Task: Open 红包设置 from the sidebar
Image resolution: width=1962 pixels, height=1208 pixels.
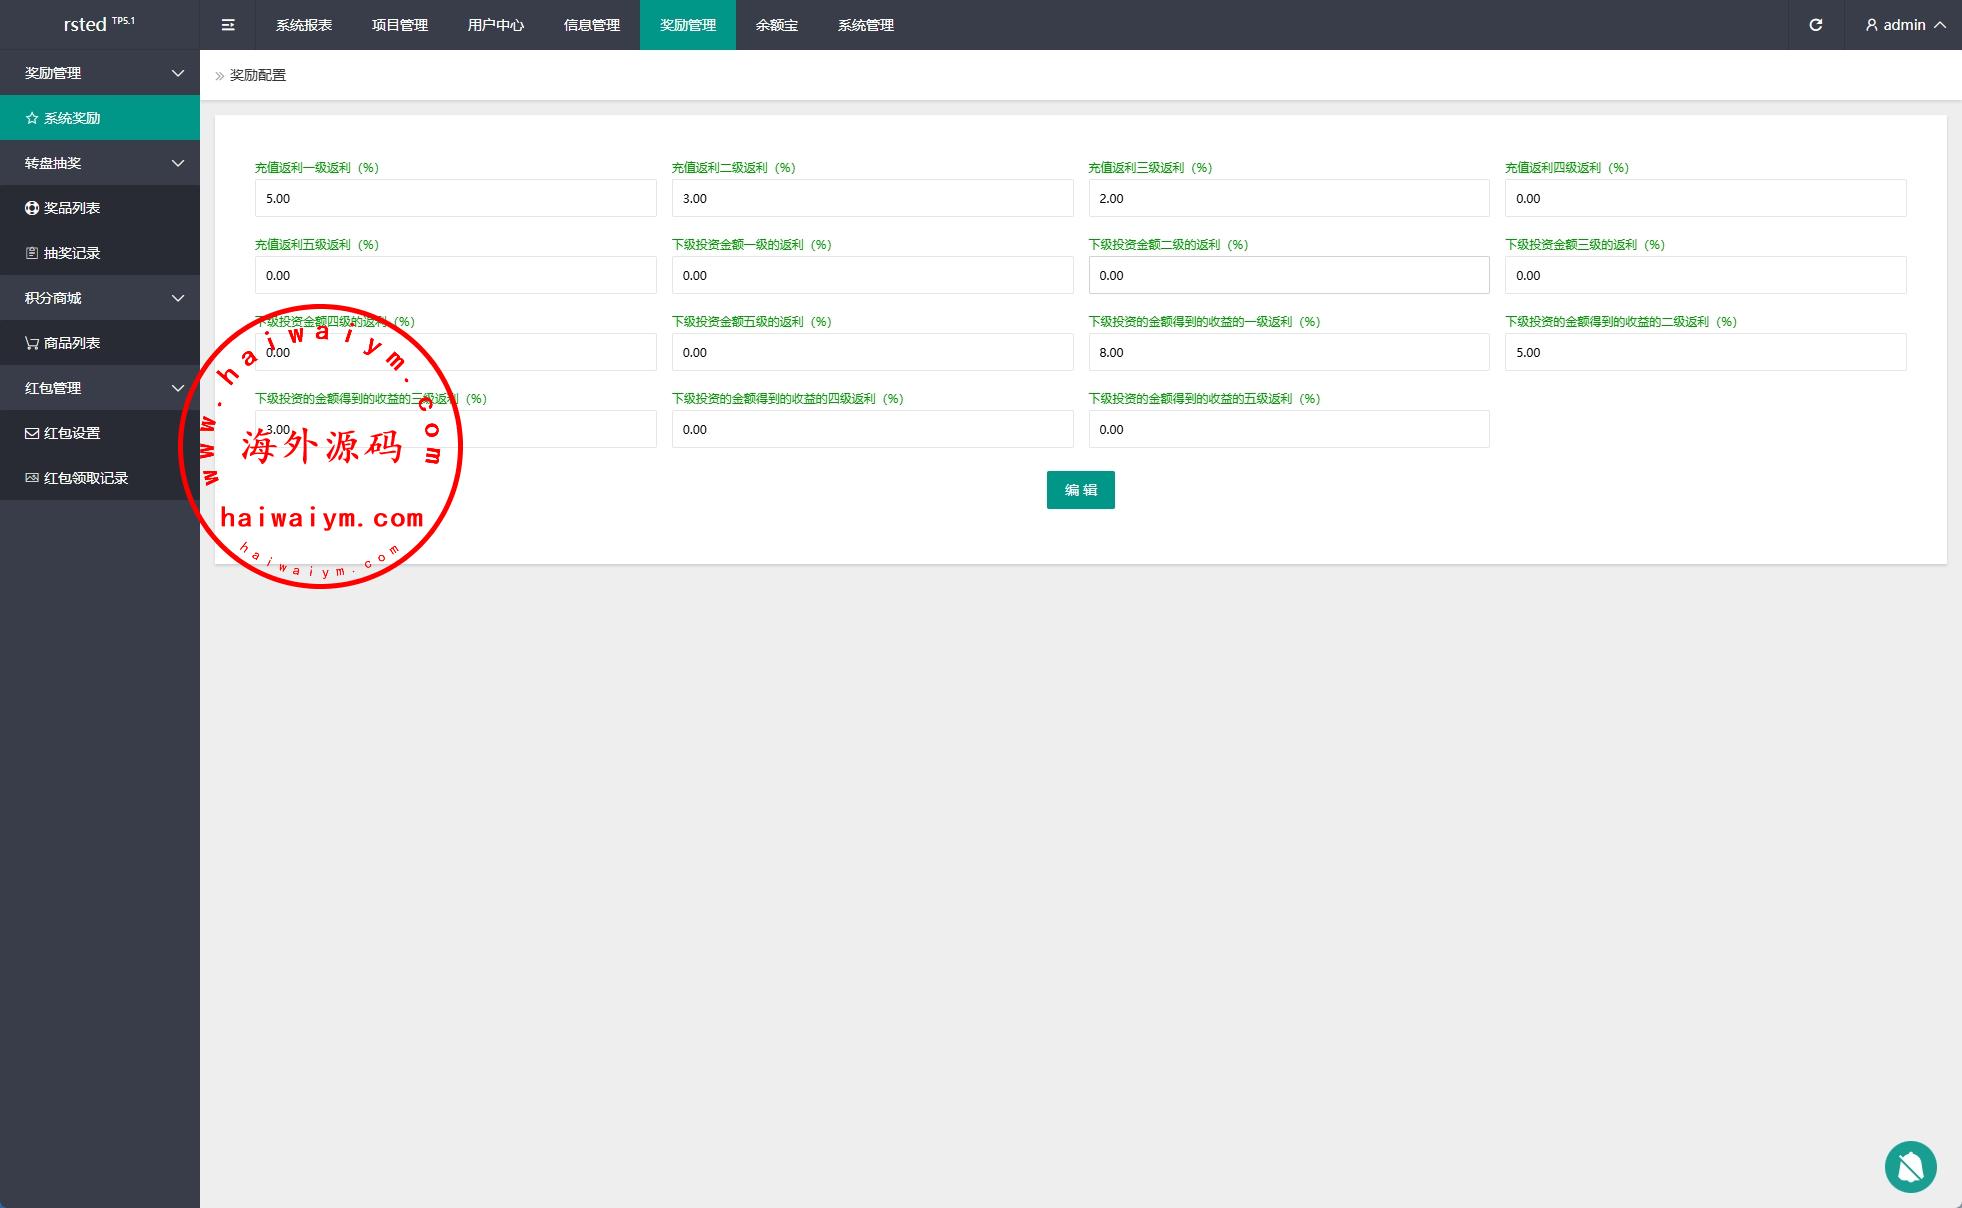Action: coord(72,433)
